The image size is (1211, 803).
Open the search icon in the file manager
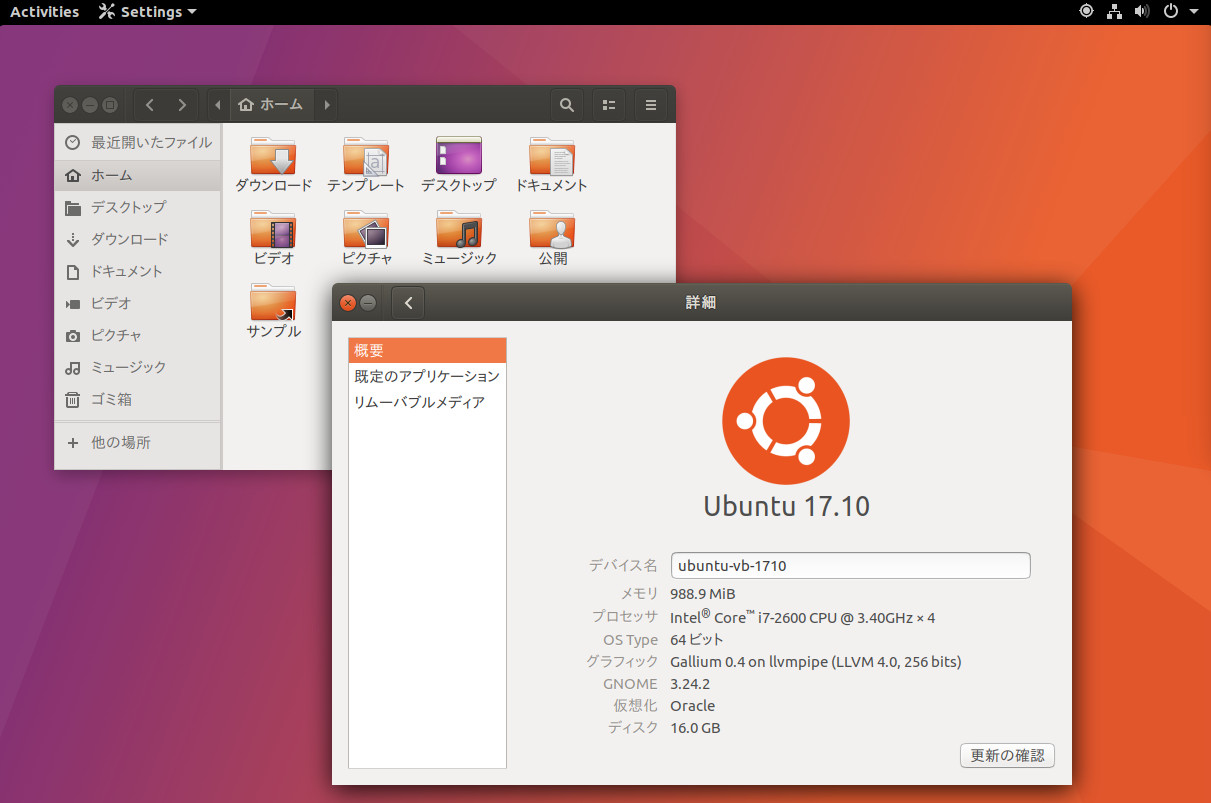pyautogui.click(x=566, y=104)
